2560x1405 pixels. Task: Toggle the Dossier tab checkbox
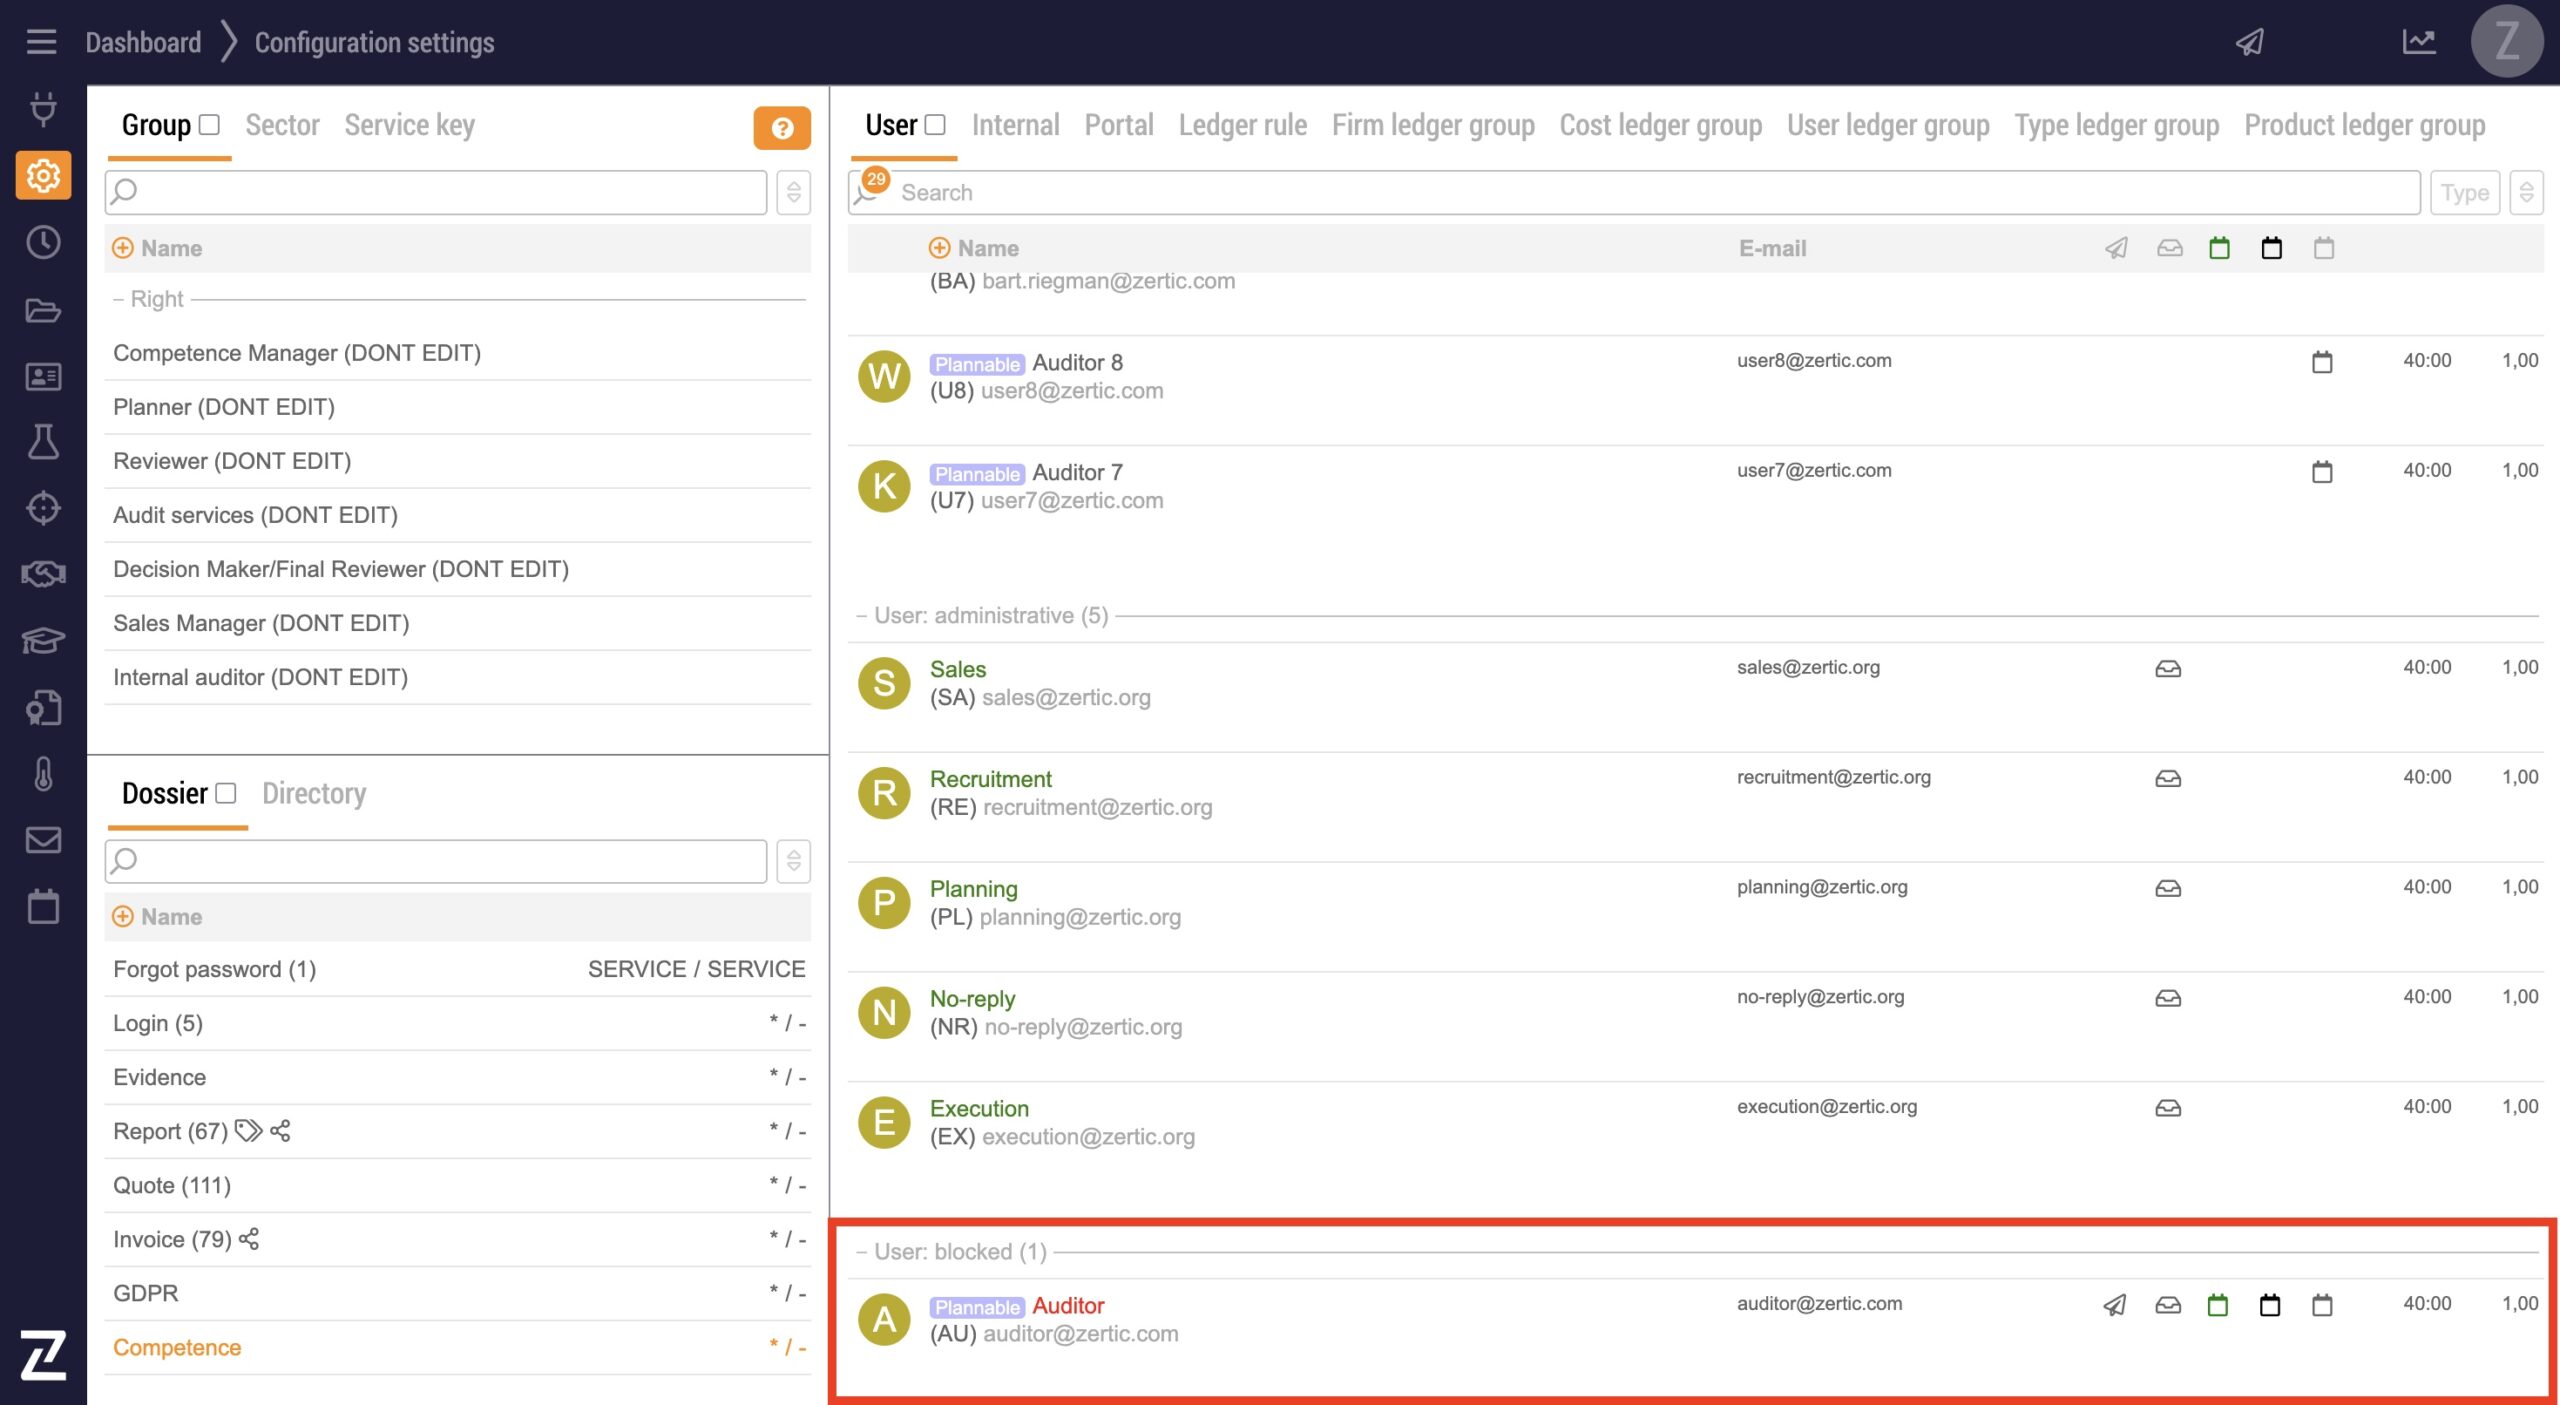(x=226, y=793)
